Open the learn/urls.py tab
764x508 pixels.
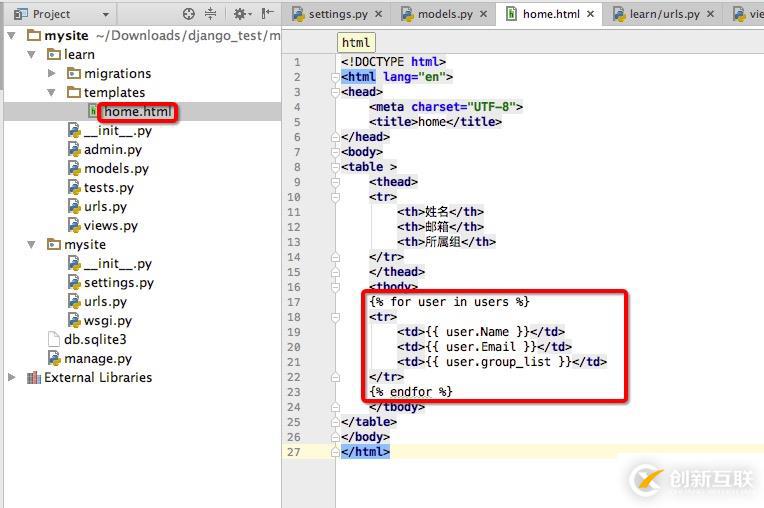click(664, 14)
